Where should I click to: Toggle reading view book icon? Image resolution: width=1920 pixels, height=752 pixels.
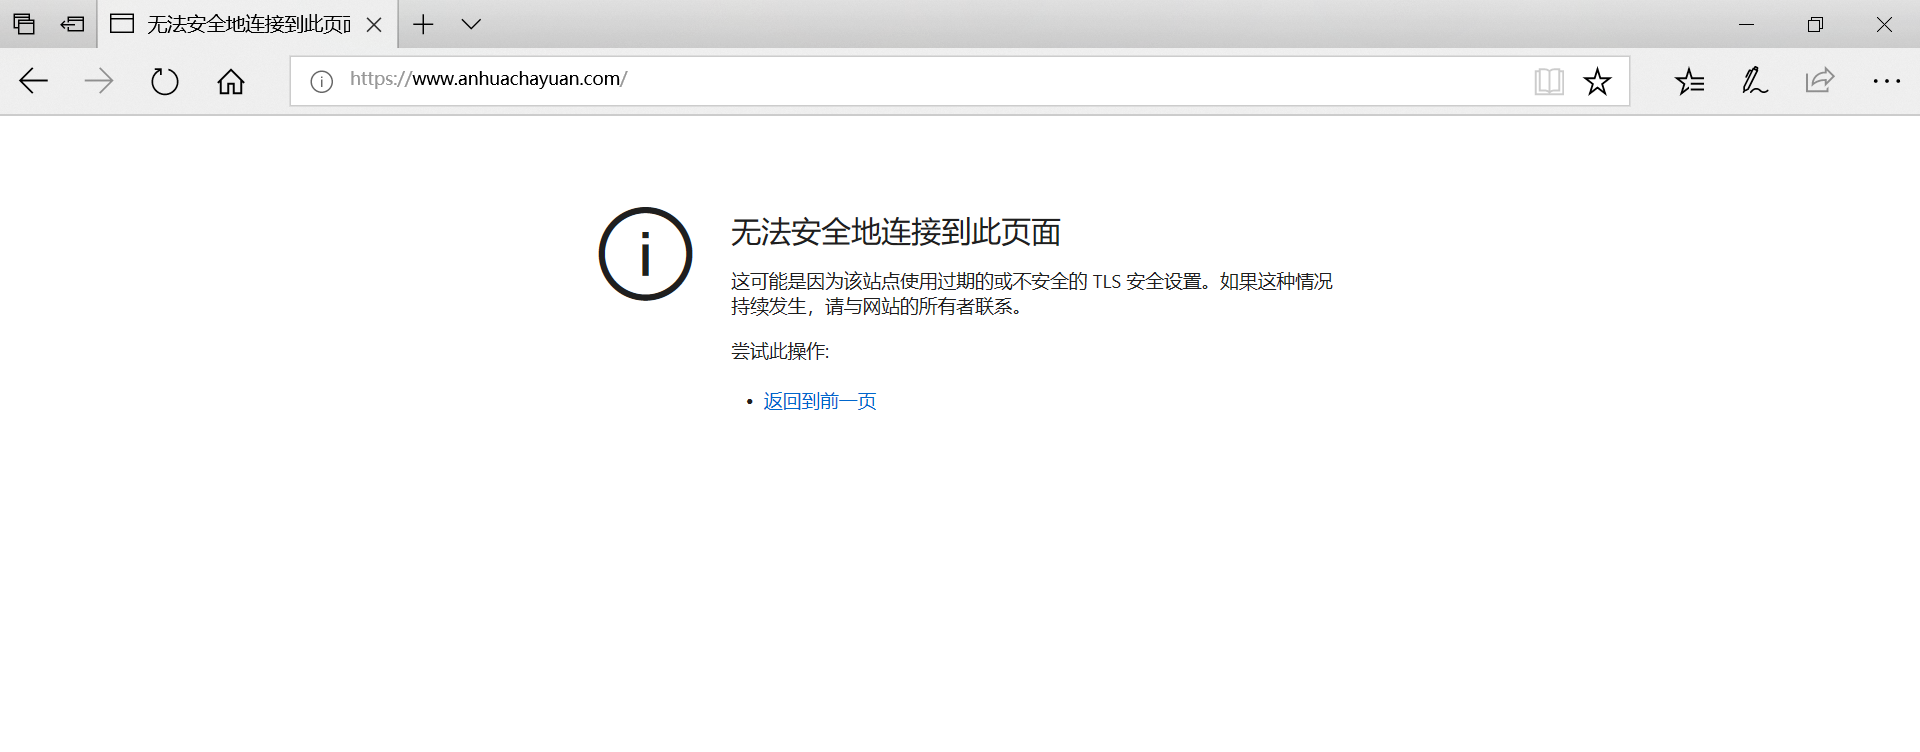point(1549,81)
